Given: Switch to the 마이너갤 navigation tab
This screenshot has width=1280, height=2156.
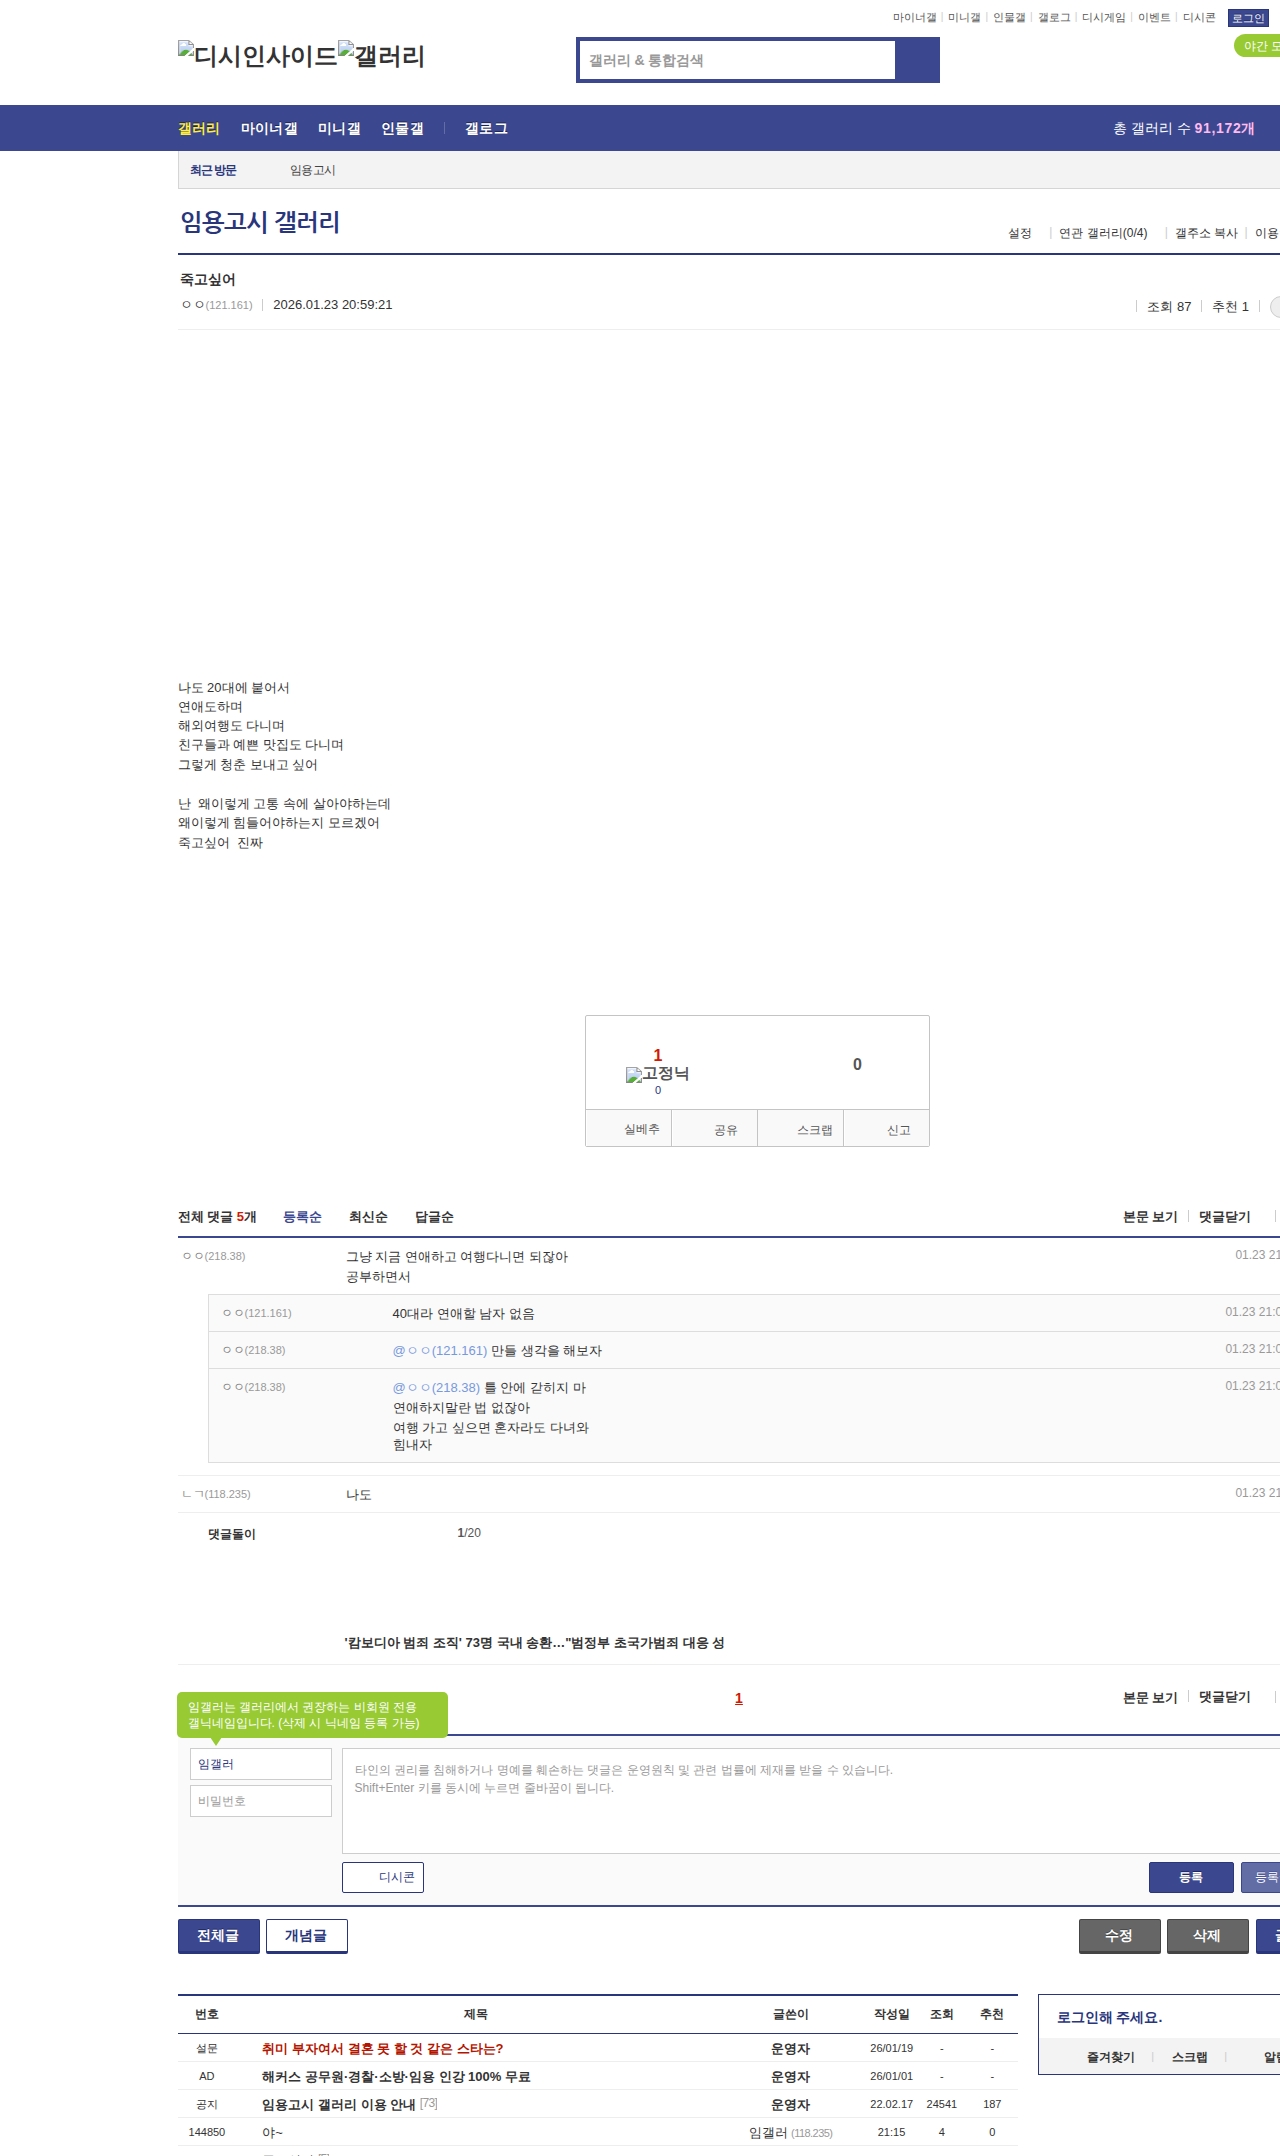Looking at the screenshot, I should point(269,129).
